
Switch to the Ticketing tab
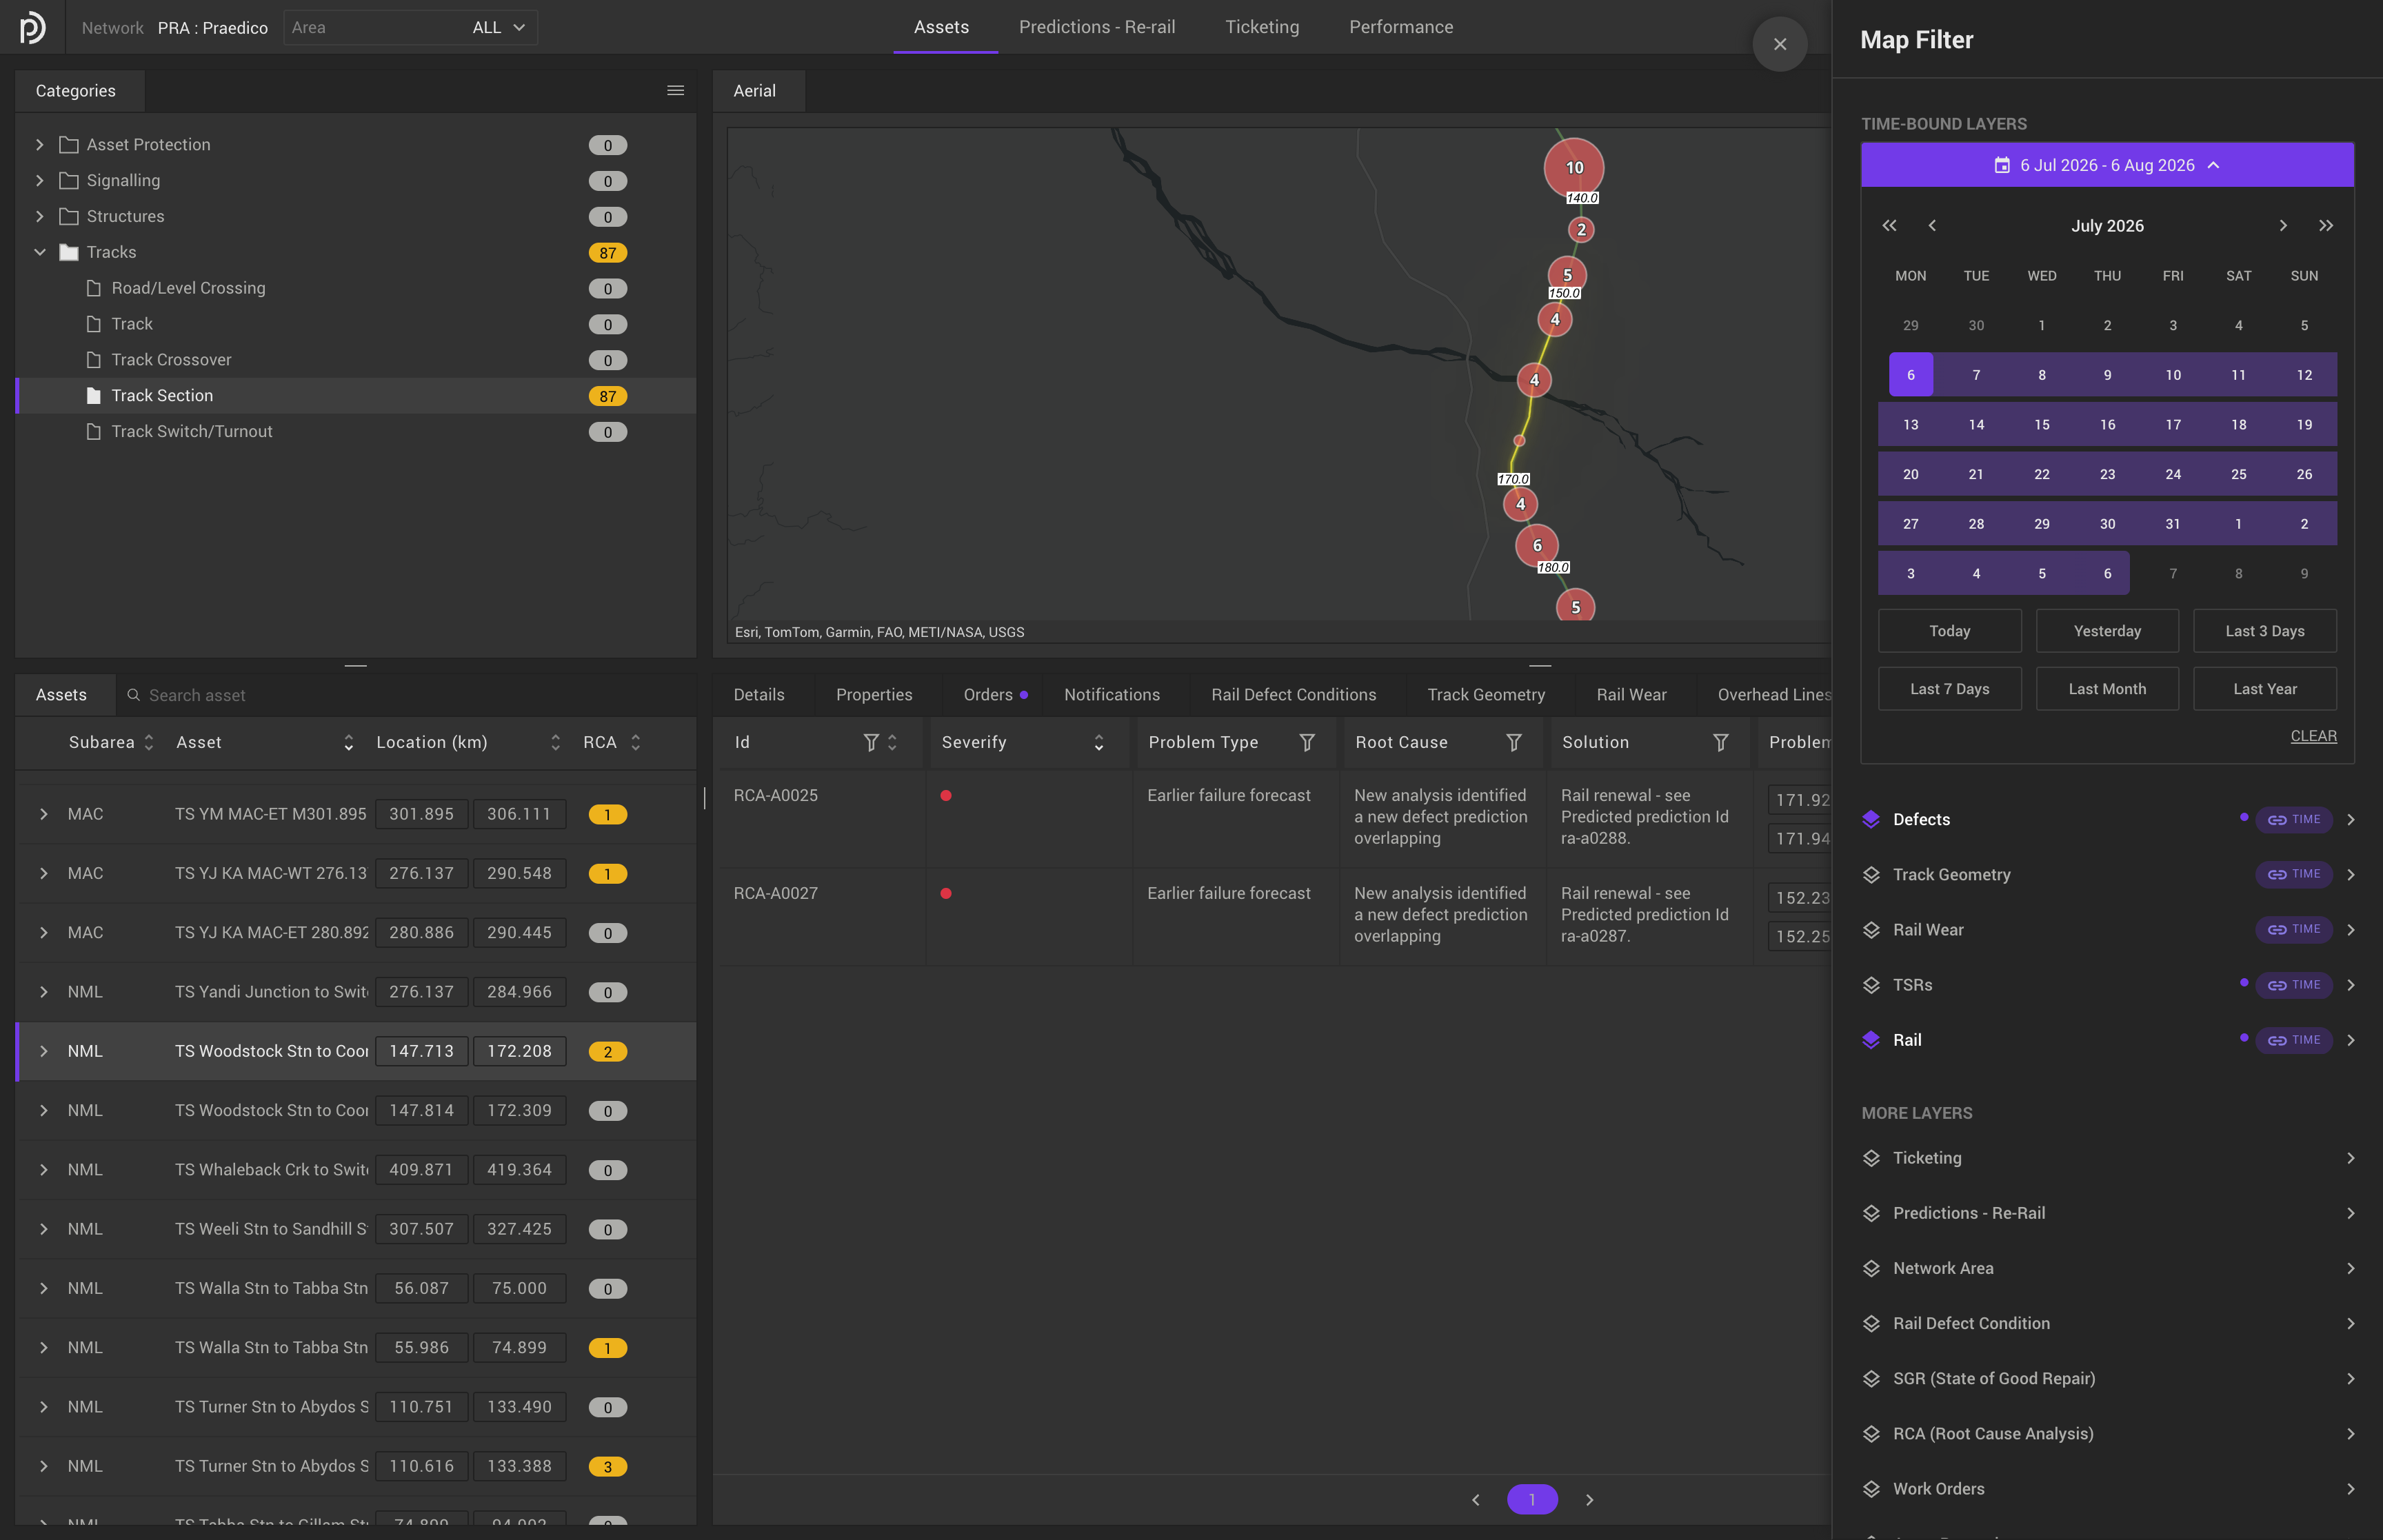pyautogui.click(x=1262, y=27)
